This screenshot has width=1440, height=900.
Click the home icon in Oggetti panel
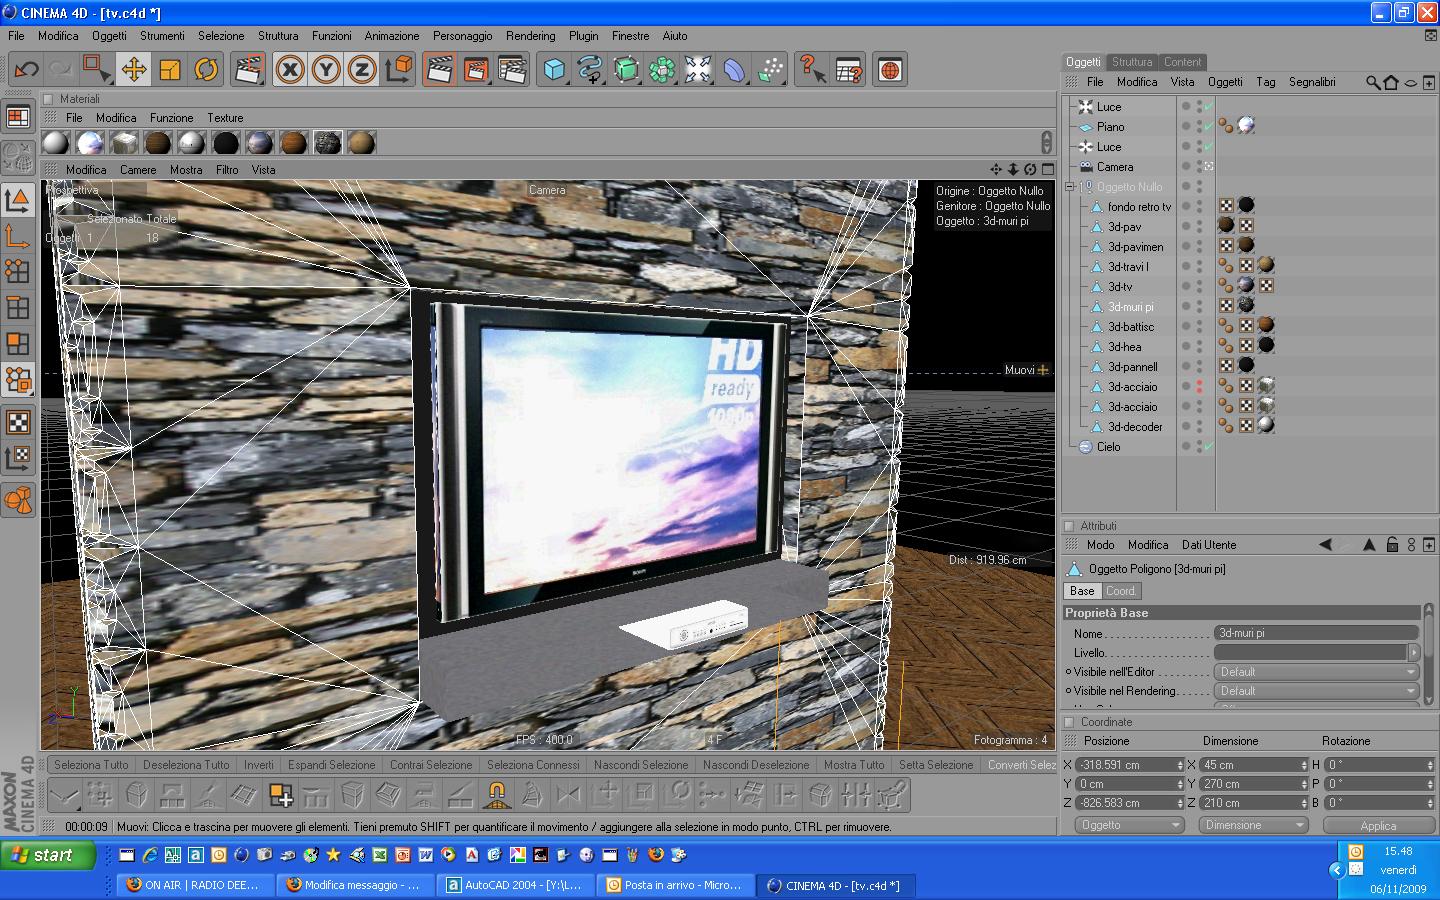(1391, 82)
